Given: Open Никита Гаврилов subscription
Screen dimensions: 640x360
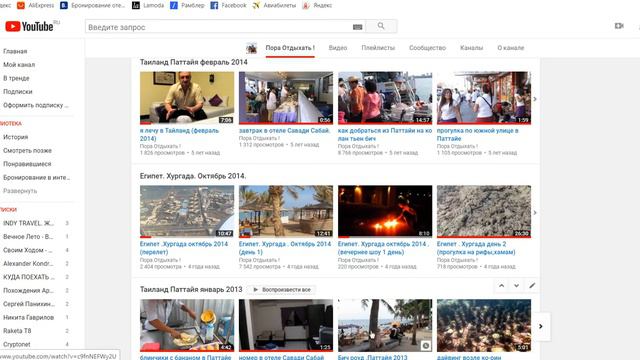Looking at the screenshot, I should (28, 317).
